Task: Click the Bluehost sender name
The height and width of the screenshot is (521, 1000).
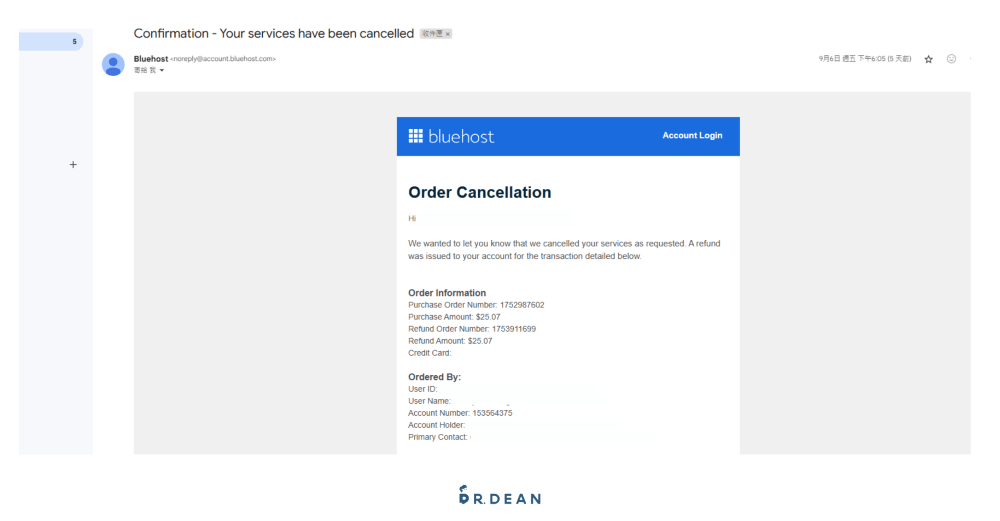Action: [150, 59]
